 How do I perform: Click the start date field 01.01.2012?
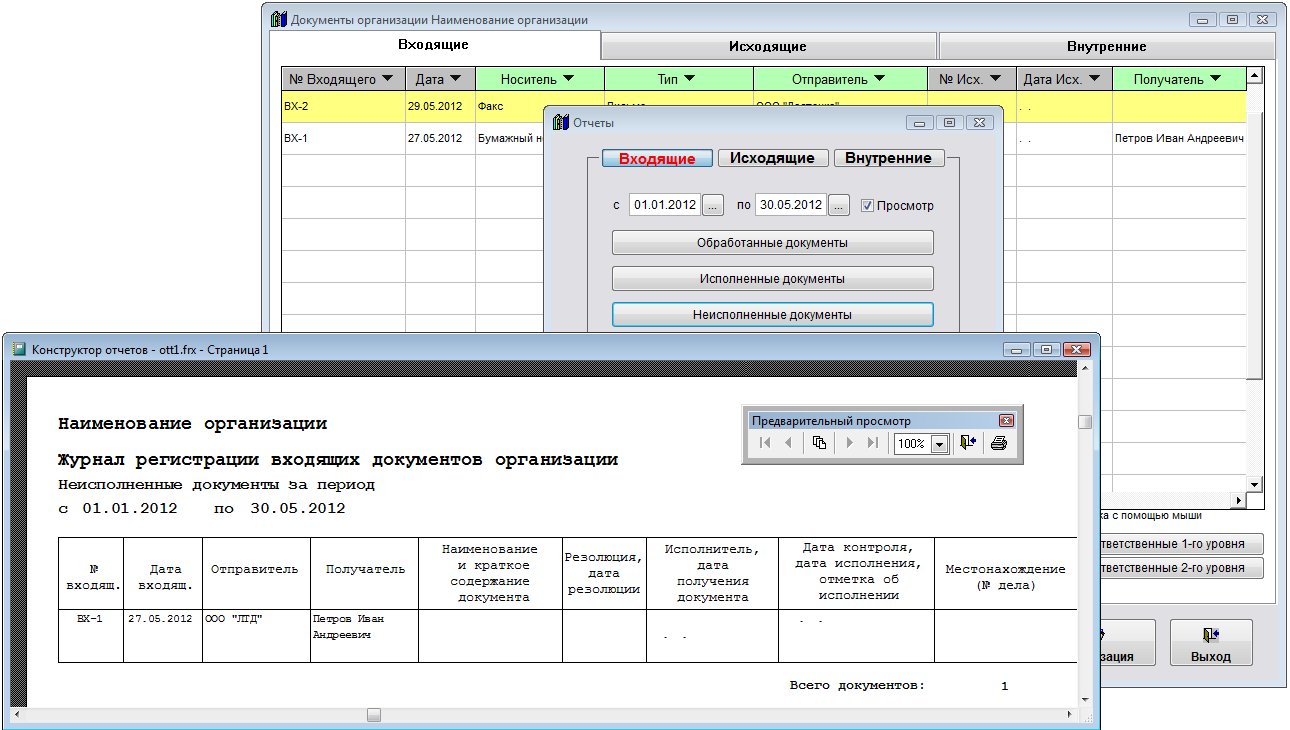click(x=664, y=205)
